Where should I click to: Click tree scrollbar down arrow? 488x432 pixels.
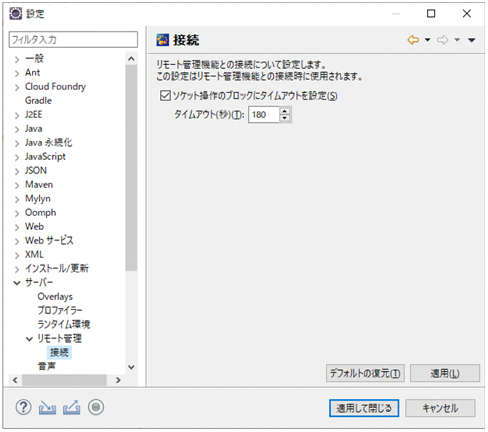131,367
